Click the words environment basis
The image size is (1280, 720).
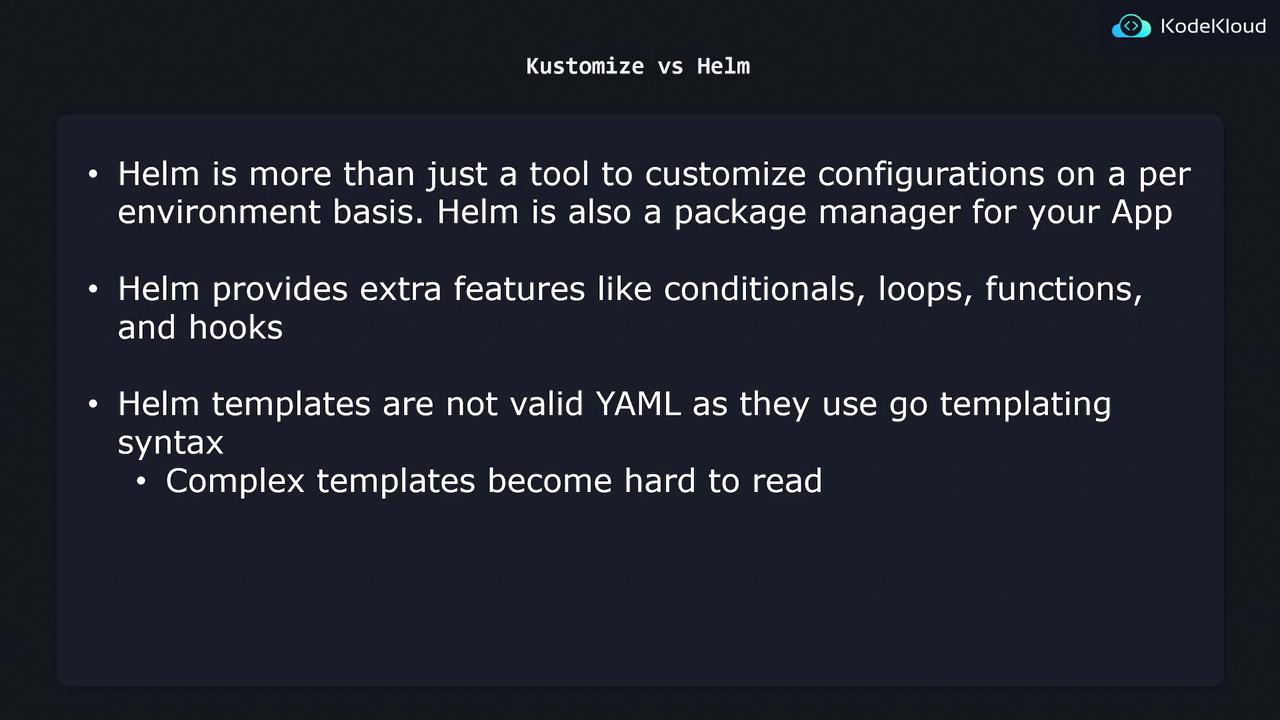click(271, 213)
